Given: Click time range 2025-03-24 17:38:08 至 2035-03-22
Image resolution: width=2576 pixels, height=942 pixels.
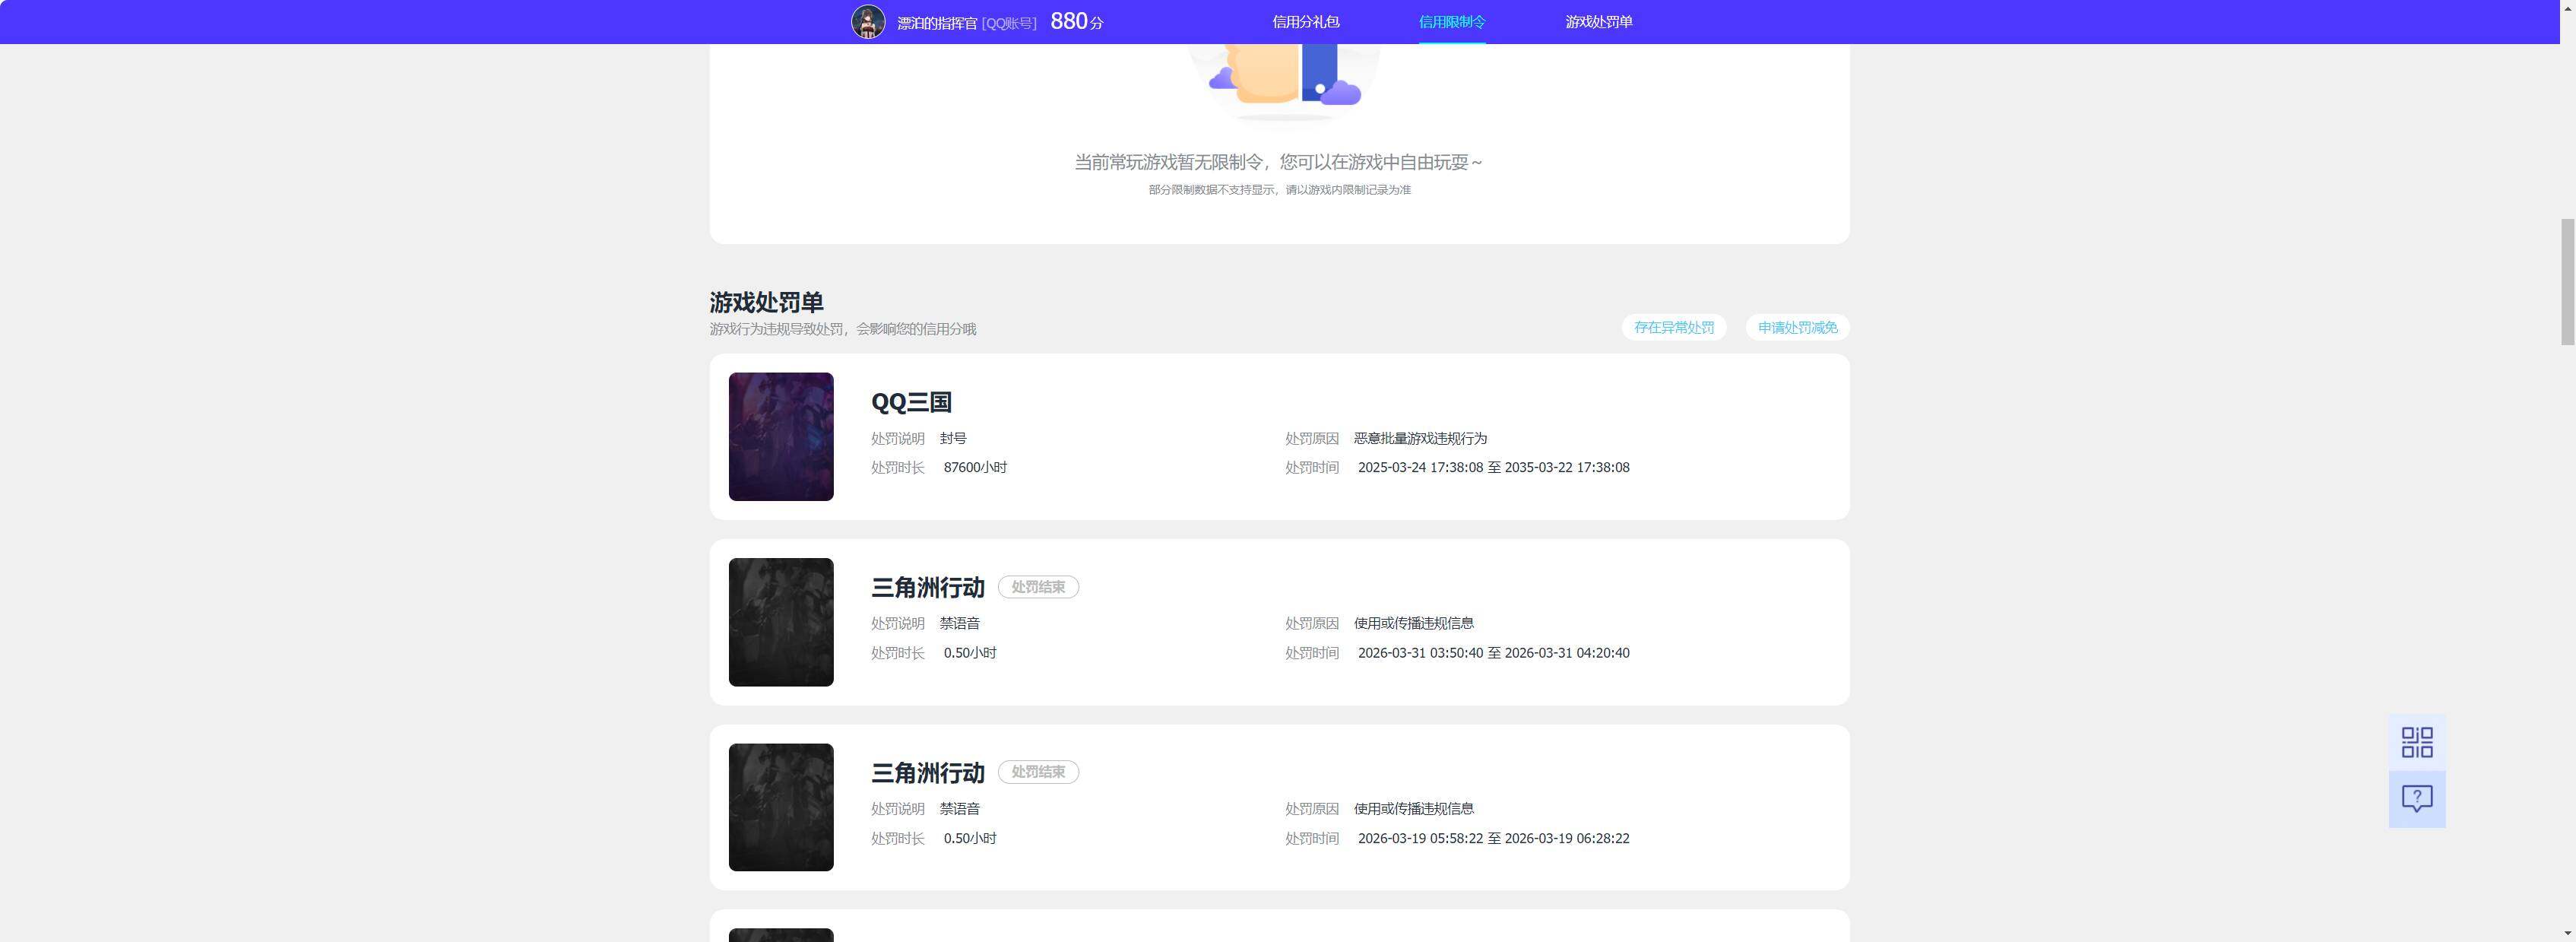Looking at the screenshot, I should tap(1493, 467).
